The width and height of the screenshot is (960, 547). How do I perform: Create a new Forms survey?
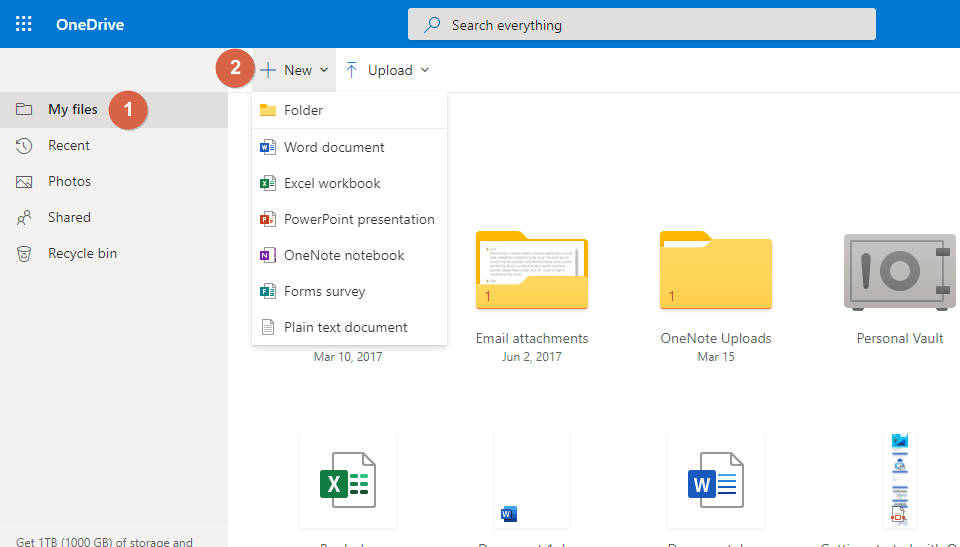(350, 292)
